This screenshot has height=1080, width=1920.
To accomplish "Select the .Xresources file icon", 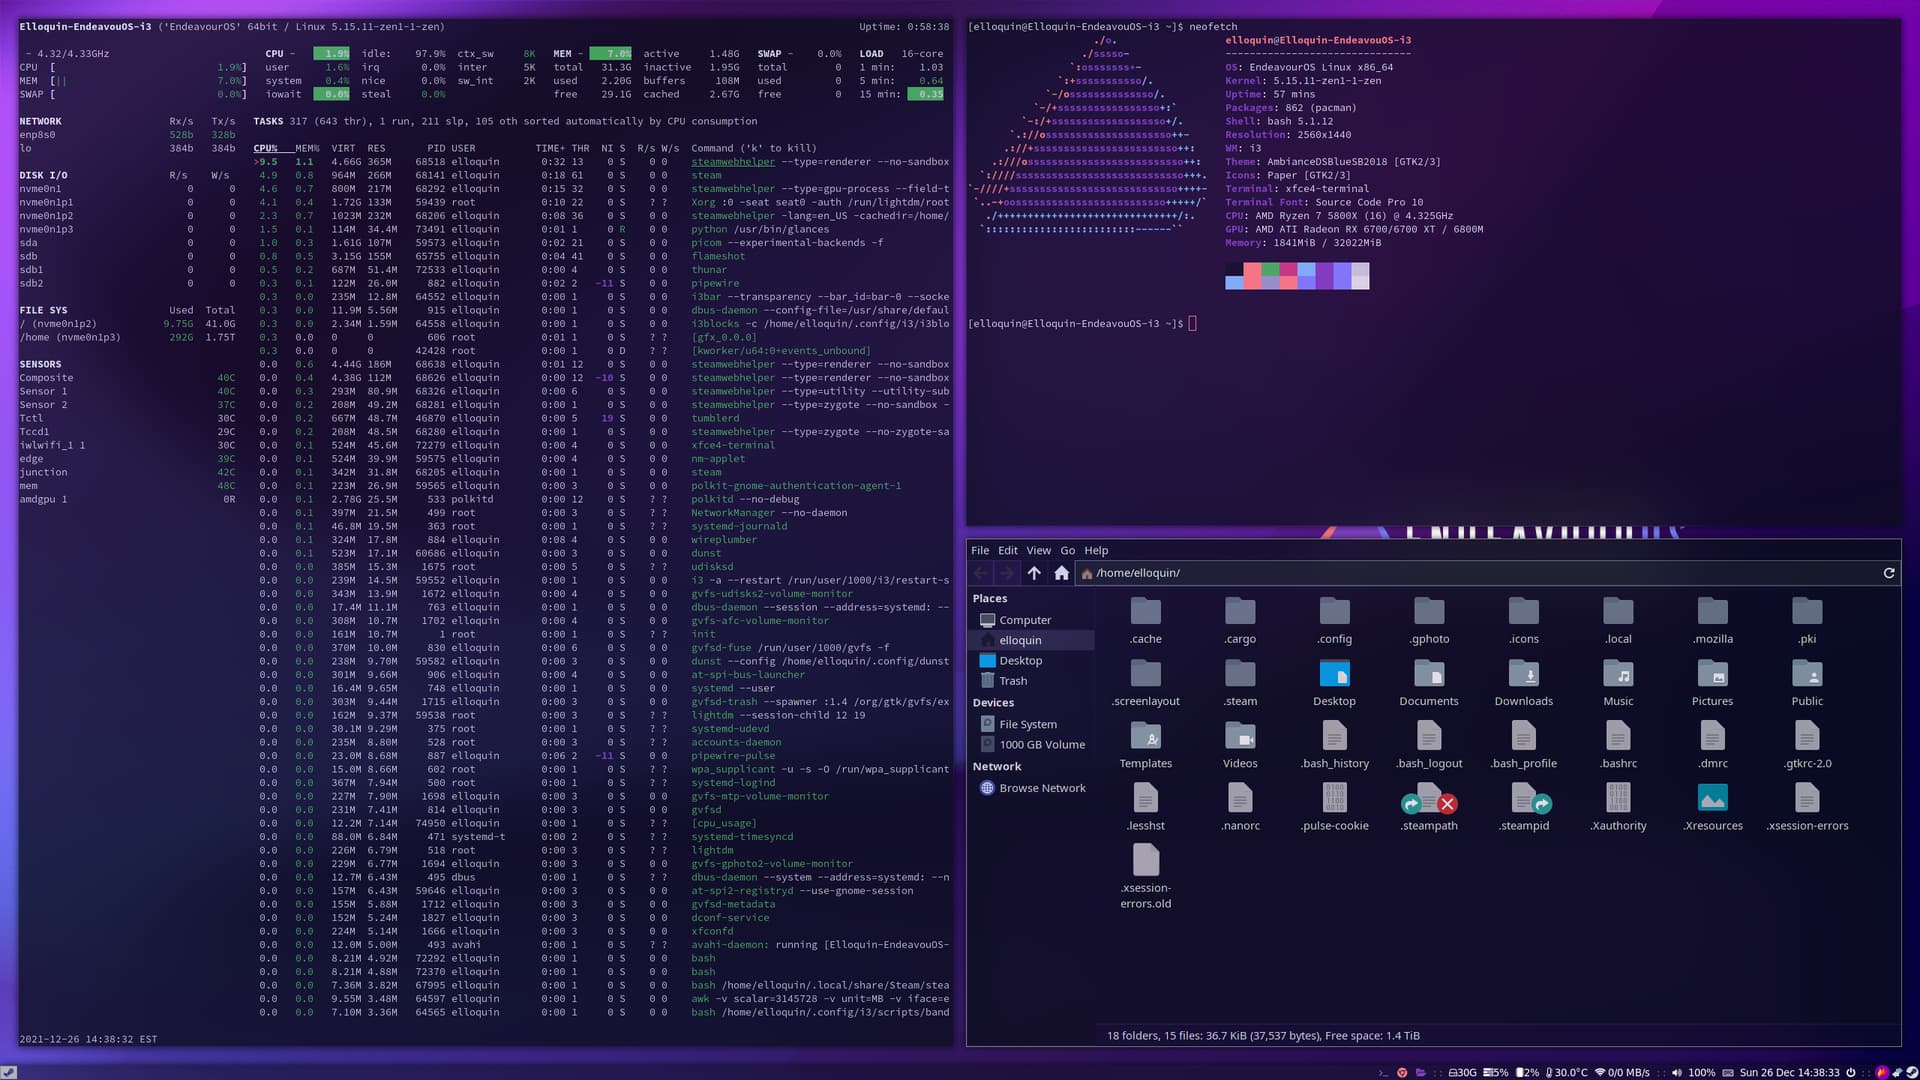I will point(1712,799).
